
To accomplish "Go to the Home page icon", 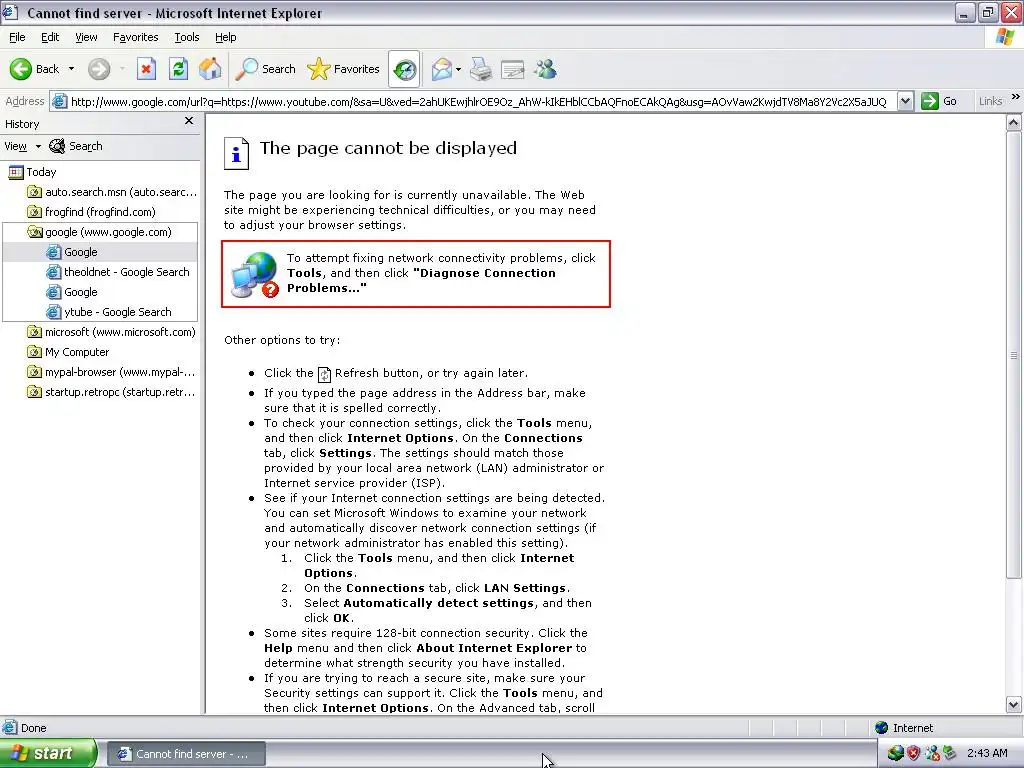I will (210, 69).
